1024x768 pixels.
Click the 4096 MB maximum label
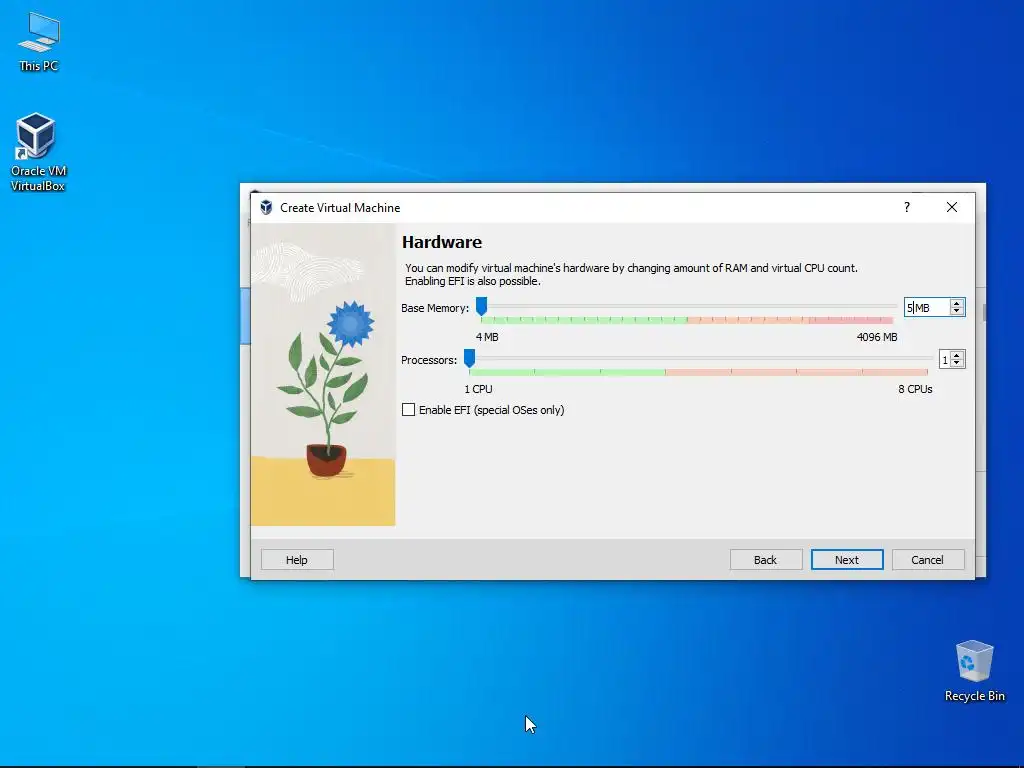click(876, 337)
